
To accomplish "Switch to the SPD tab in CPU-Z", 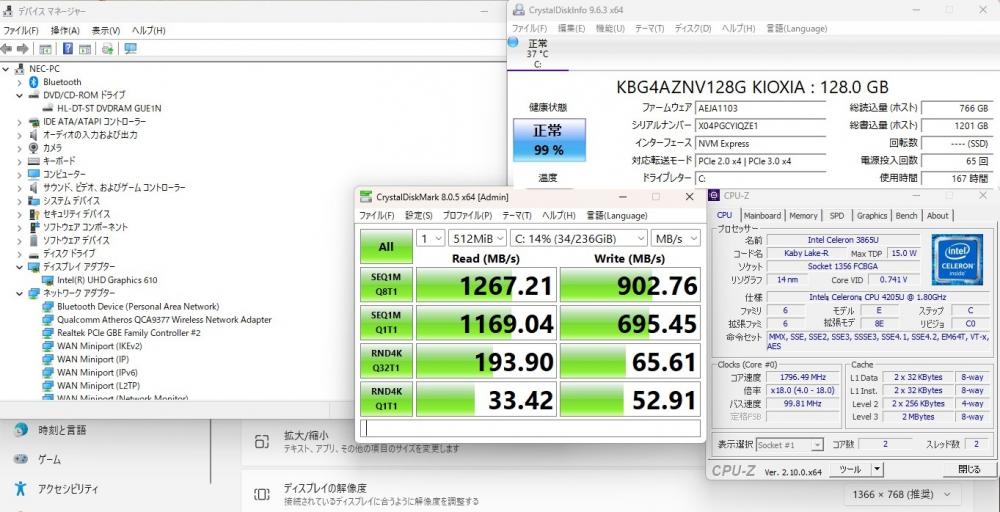I will point(837,216).
